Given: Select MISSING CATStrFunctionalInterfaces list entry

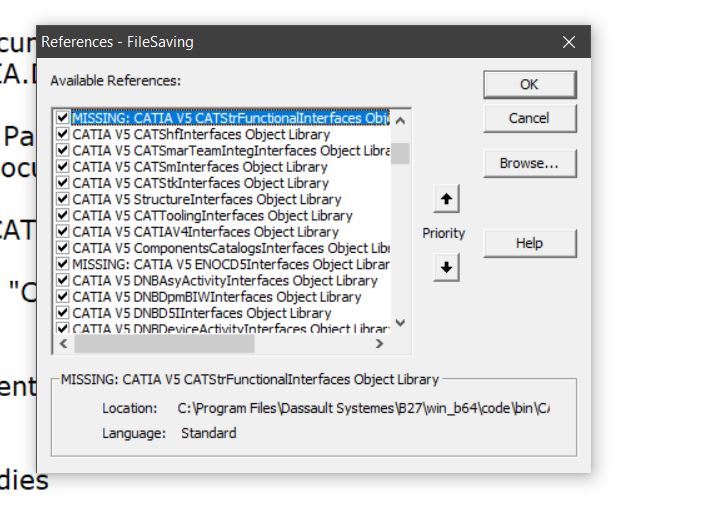Looking at the screenshot, I should (230, 118).
